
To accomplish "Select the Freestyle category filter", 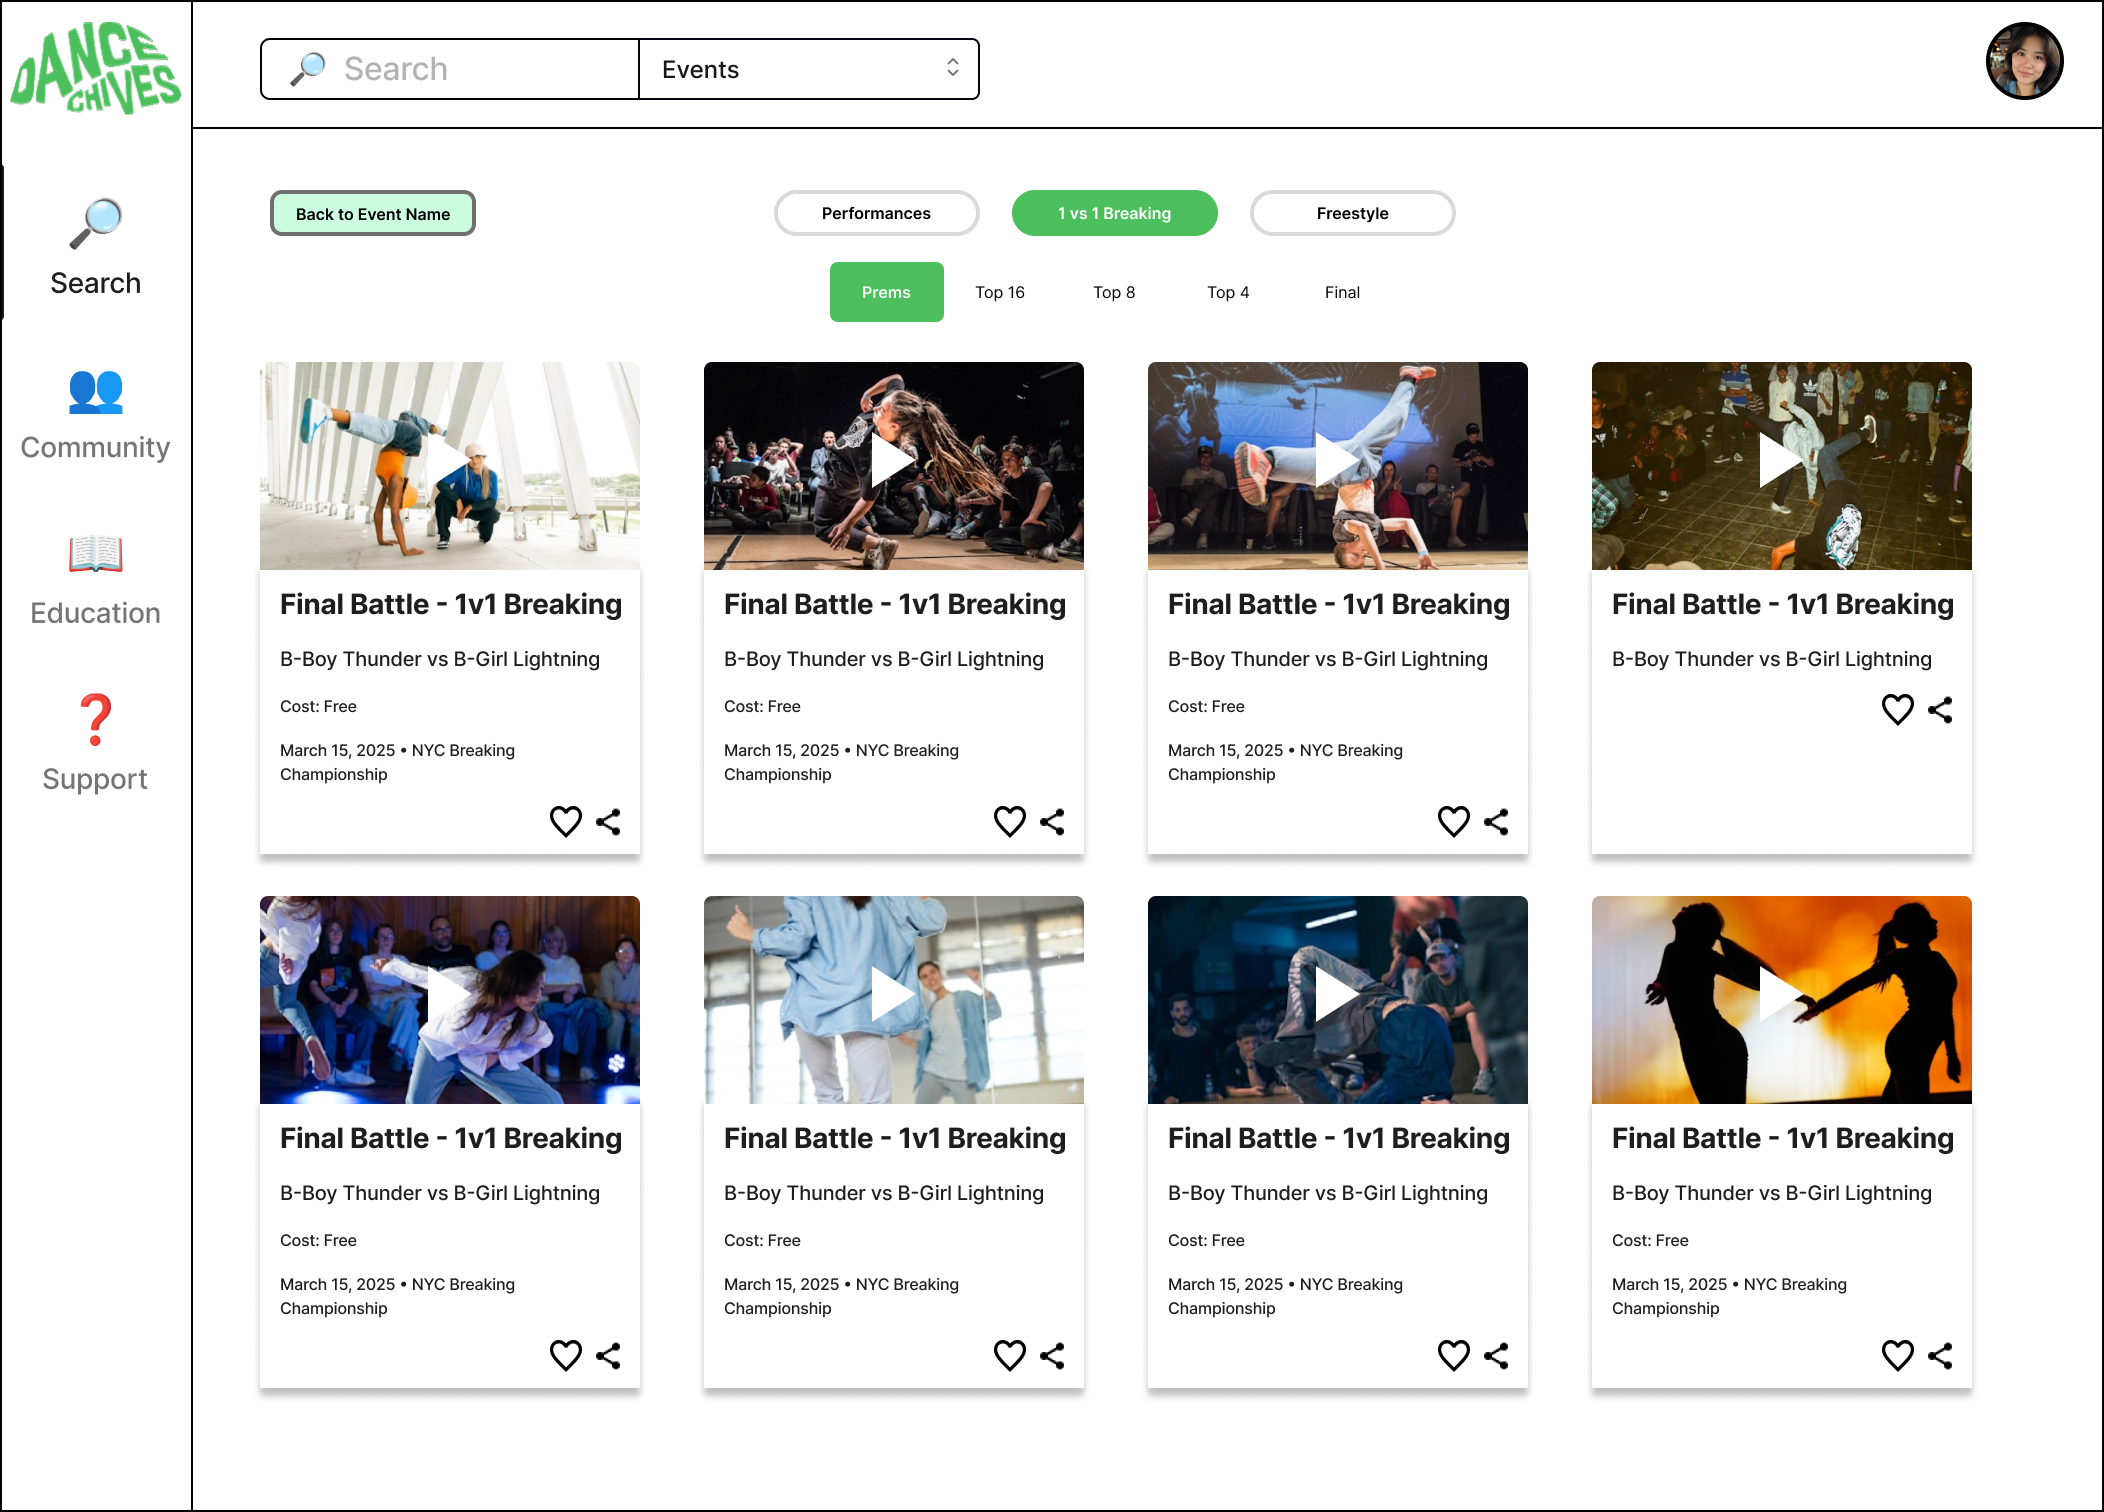I will click(x=1352, y=213).
